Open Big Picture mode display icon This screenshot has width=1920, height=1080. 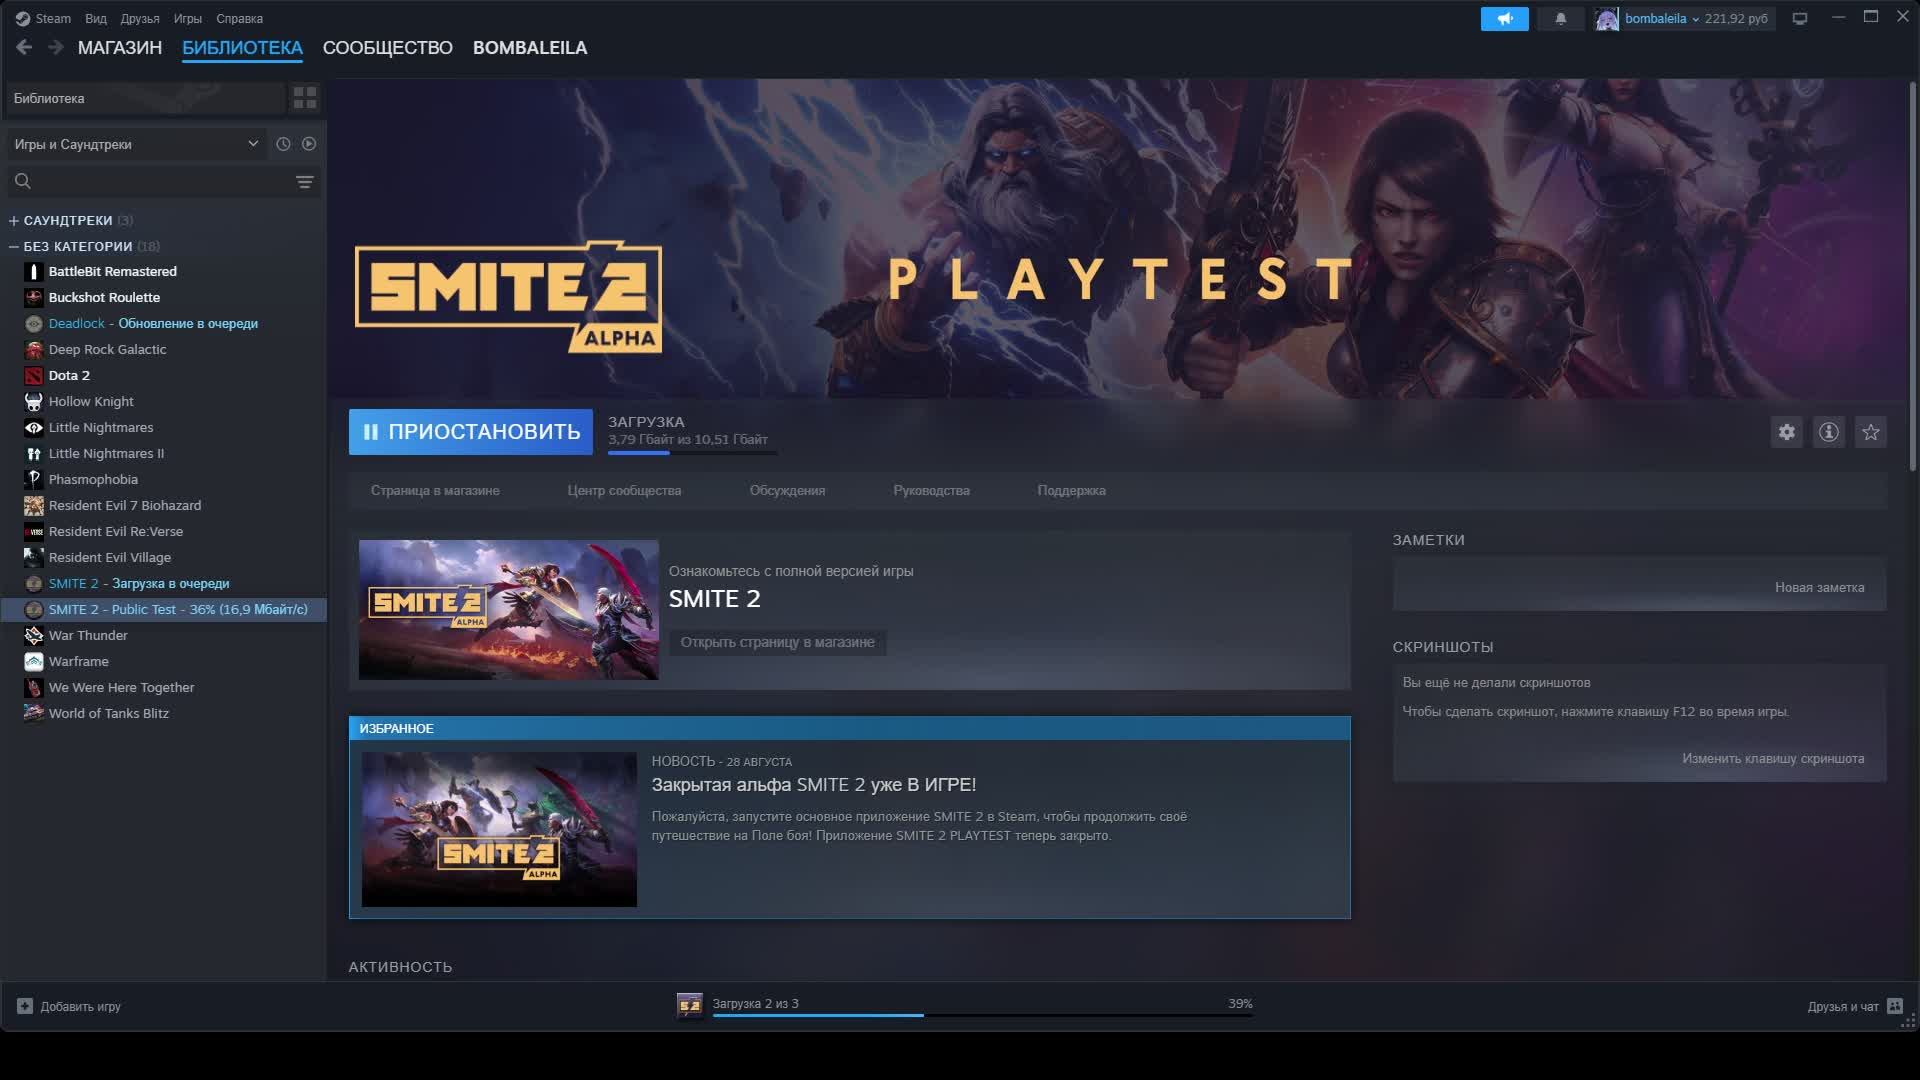[x=1800, y=17]
